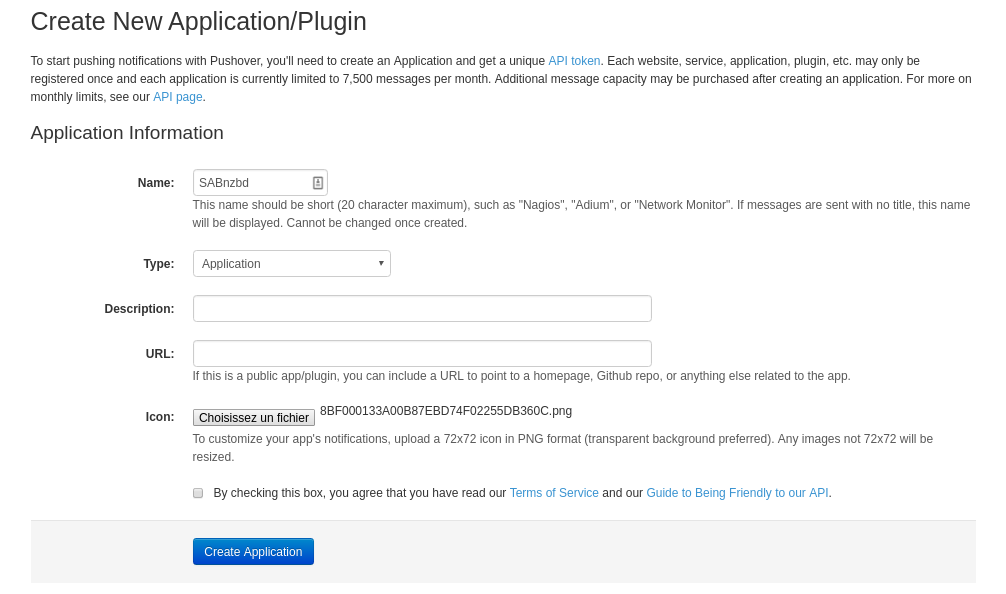Click the public app/plugin URL hint text
Image resolution: width=1006 pixels, height=594 pixels.
point(522,376)
